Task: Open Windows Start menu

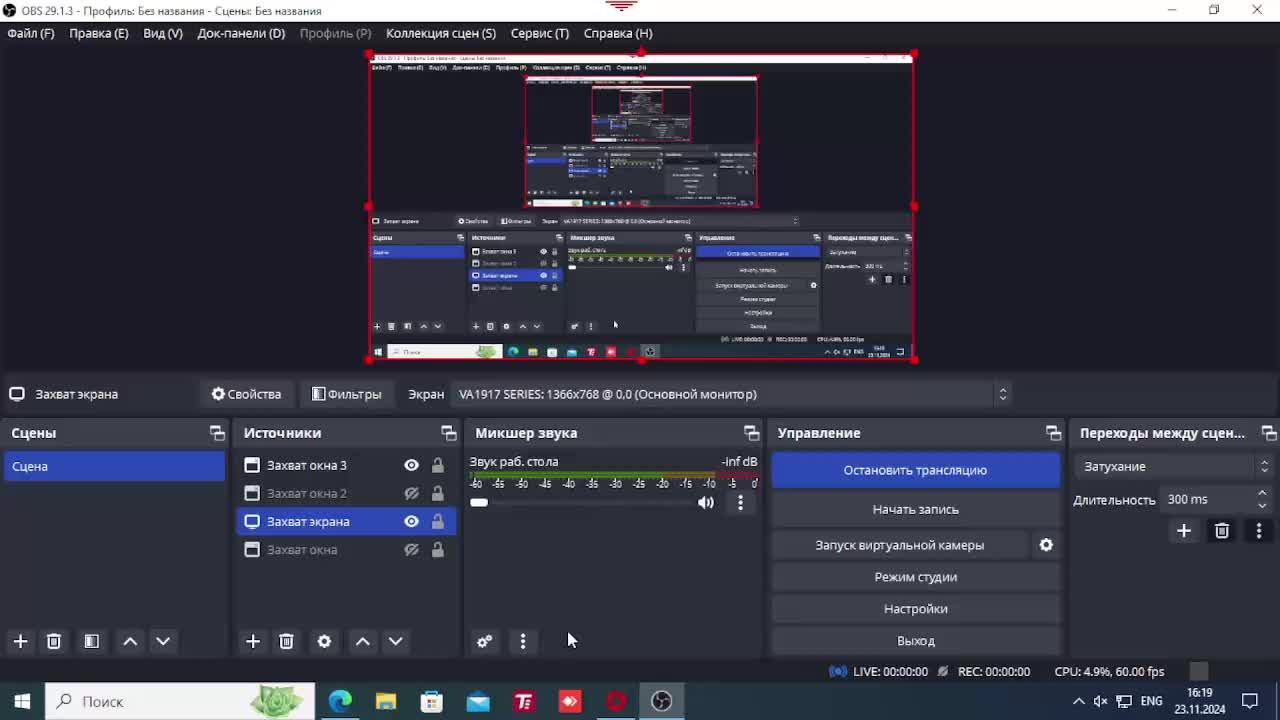Action: pyautogui.click(x=22, y=701)
